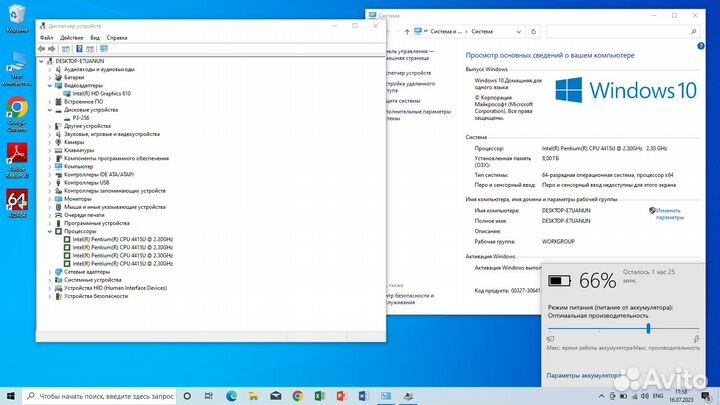Click the Scan for hardware changes monitor icon
Image resolution: width=720 pixels, height=405 pixels.
point(104,49)
